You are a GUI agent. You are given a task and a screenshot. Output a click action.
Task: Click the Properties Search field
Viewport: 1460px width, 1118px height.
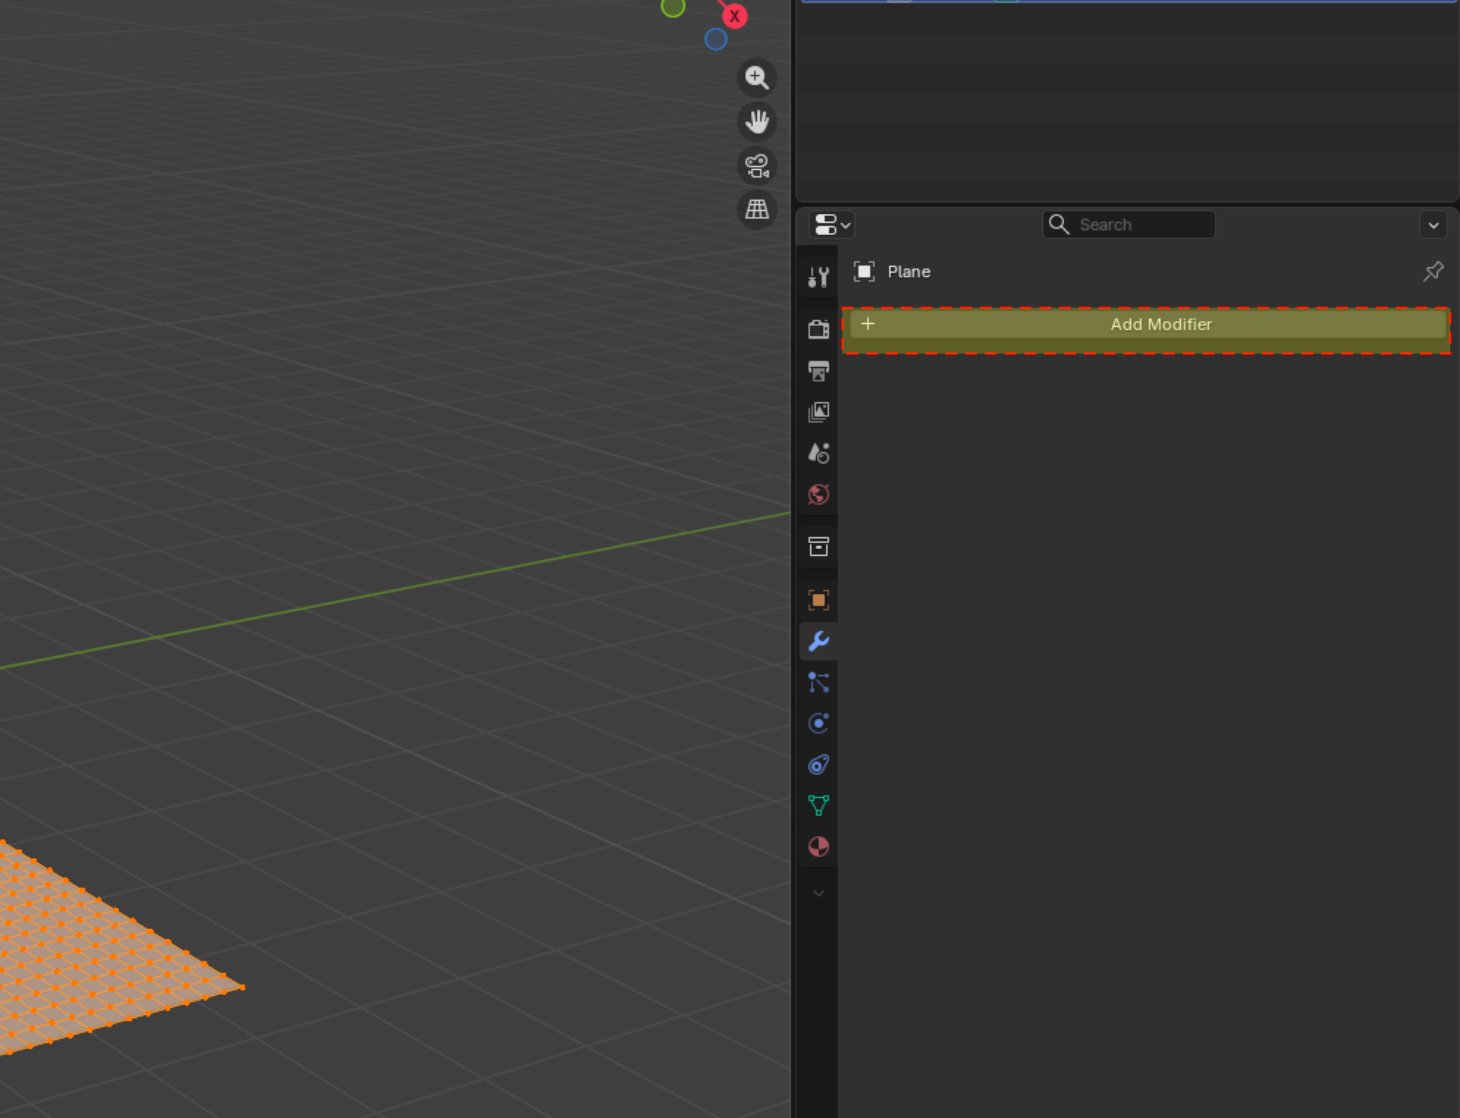click(x=1129, y=225)
